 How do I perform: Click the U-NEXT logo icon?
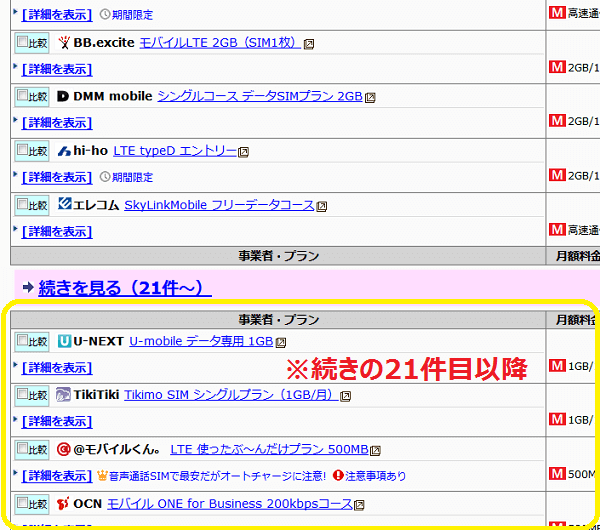point(64,341)
